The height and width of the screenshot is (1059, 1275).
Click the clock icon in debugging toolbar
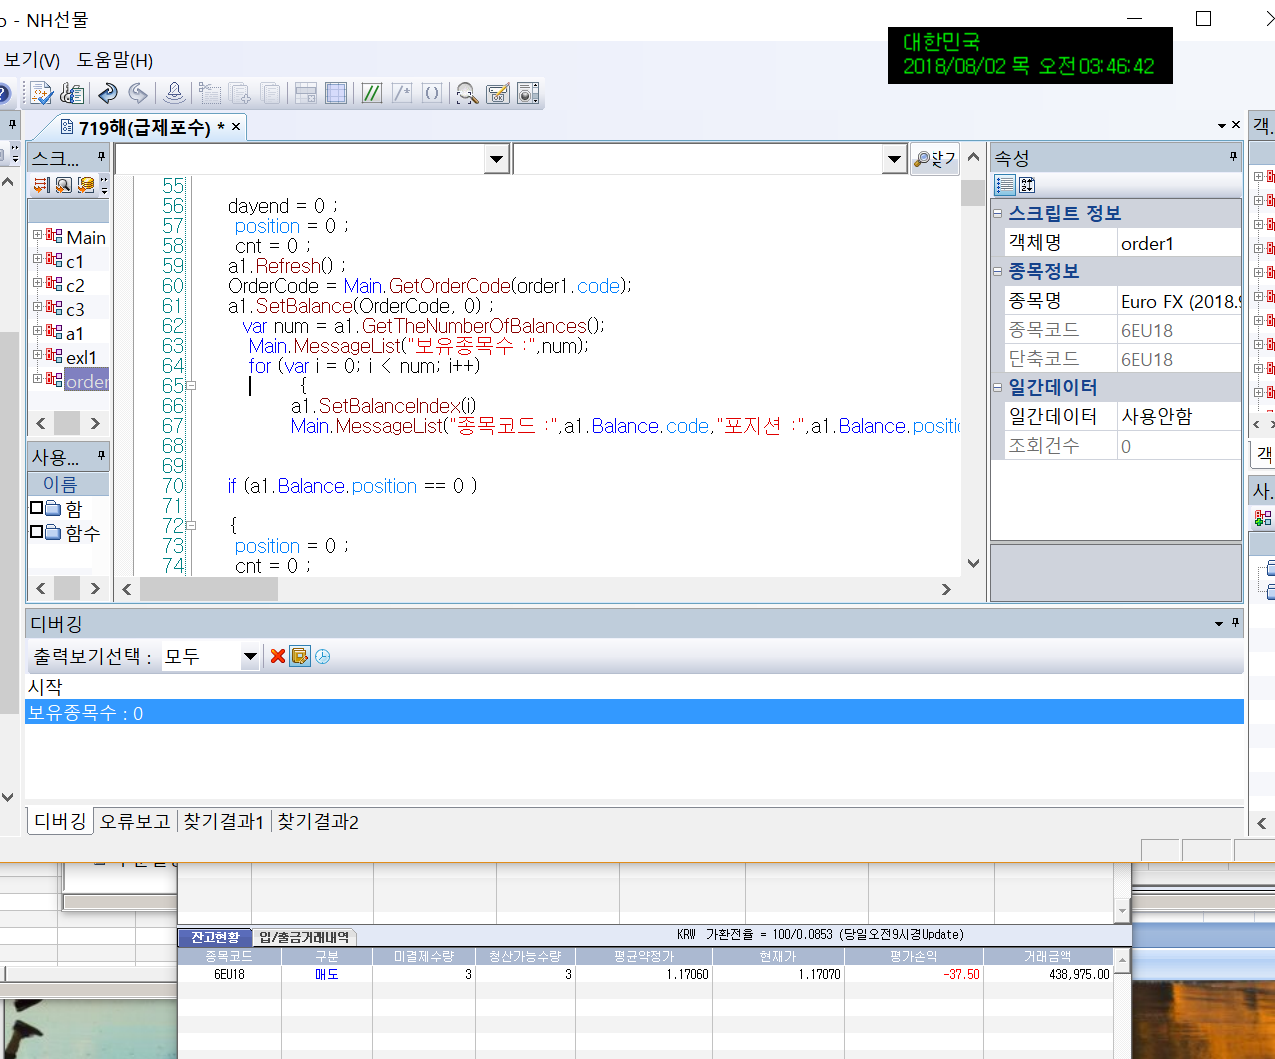click(322, 656)
